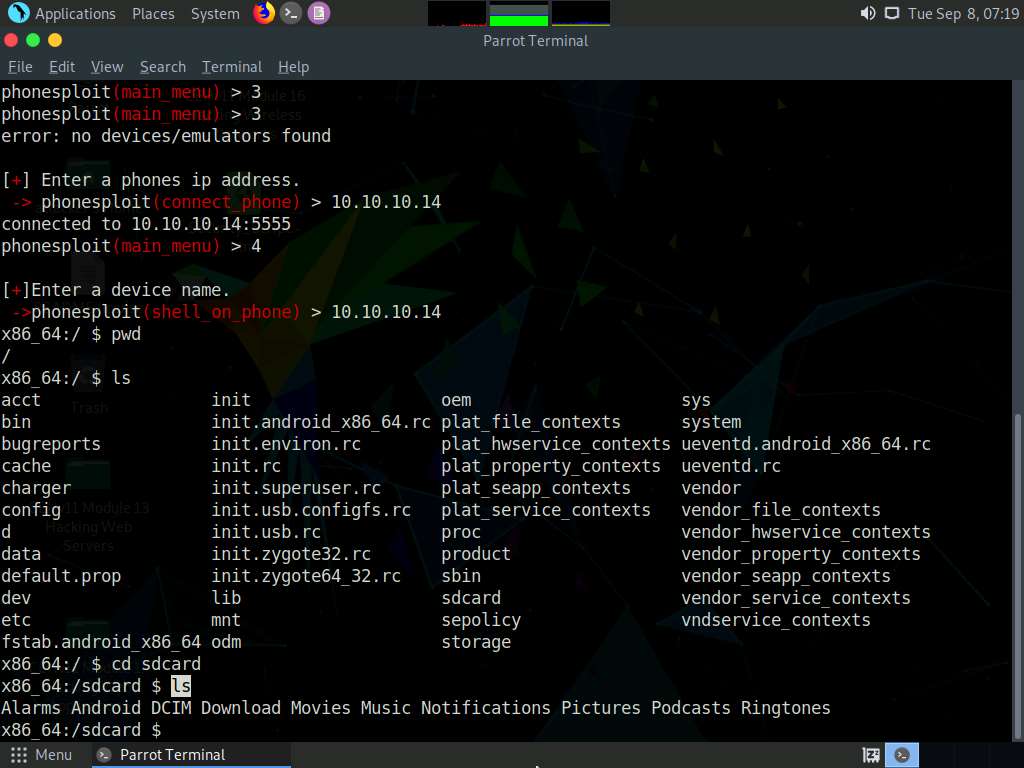This screenshot has height=768, width=1024.
Task: Open the terminal launcher in the top panel
Action: [x=290, y=13]
